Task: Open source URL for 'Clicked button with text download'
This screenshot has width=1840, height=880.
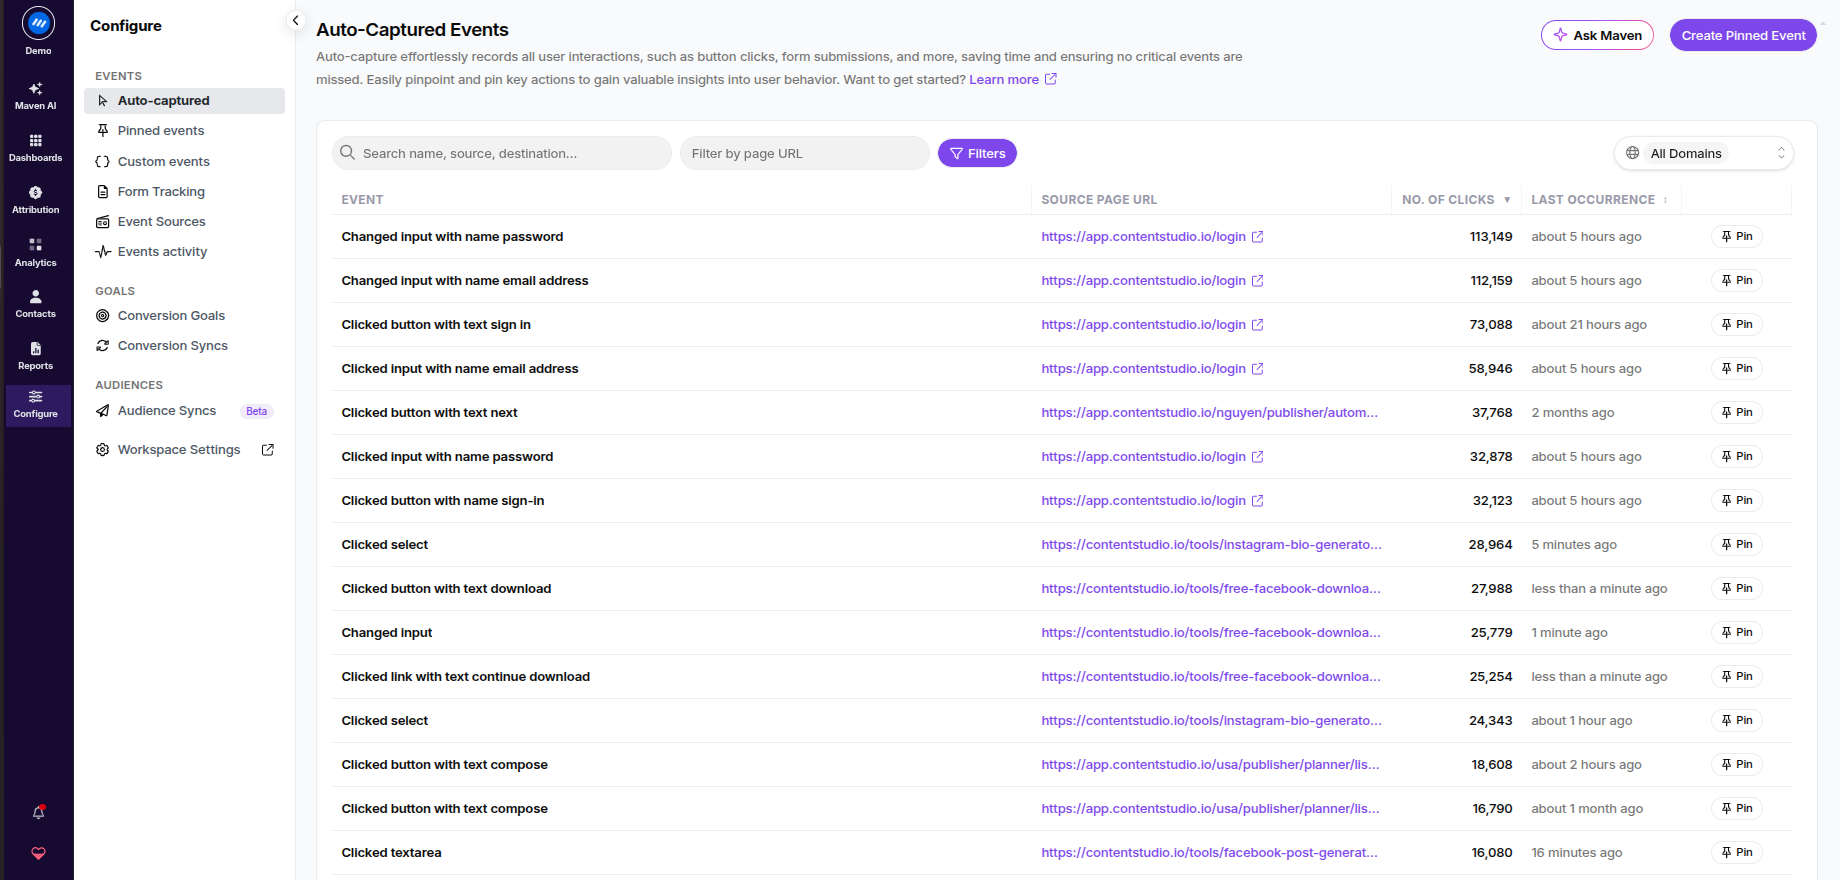Action: point(1211,589)
